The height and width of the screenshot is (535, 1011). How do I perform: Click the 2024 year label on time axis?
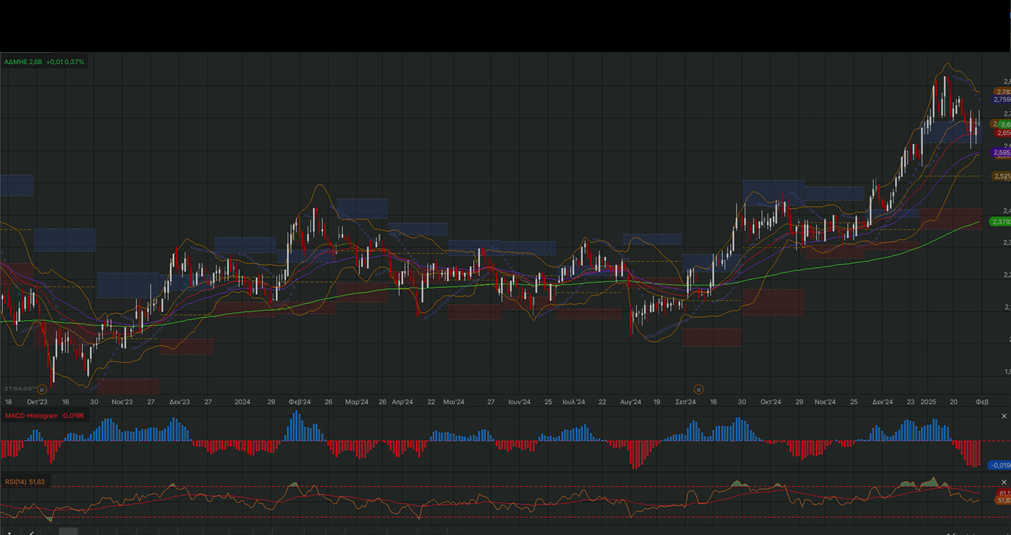[x=242, y=402]
